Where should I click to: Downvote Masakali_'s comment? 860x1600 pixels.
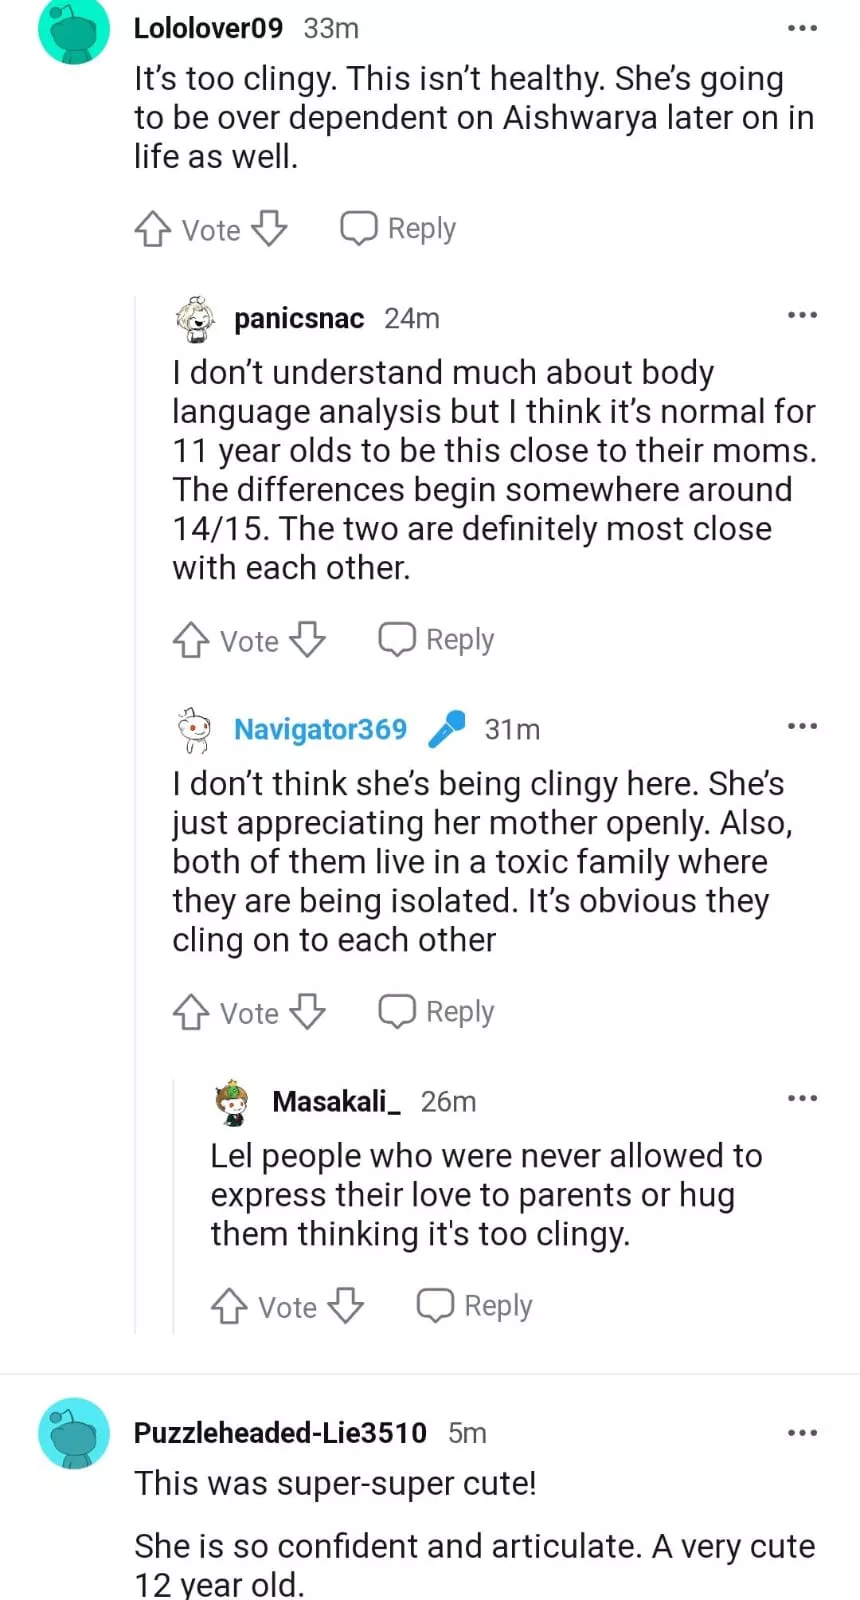(346, 1306)
